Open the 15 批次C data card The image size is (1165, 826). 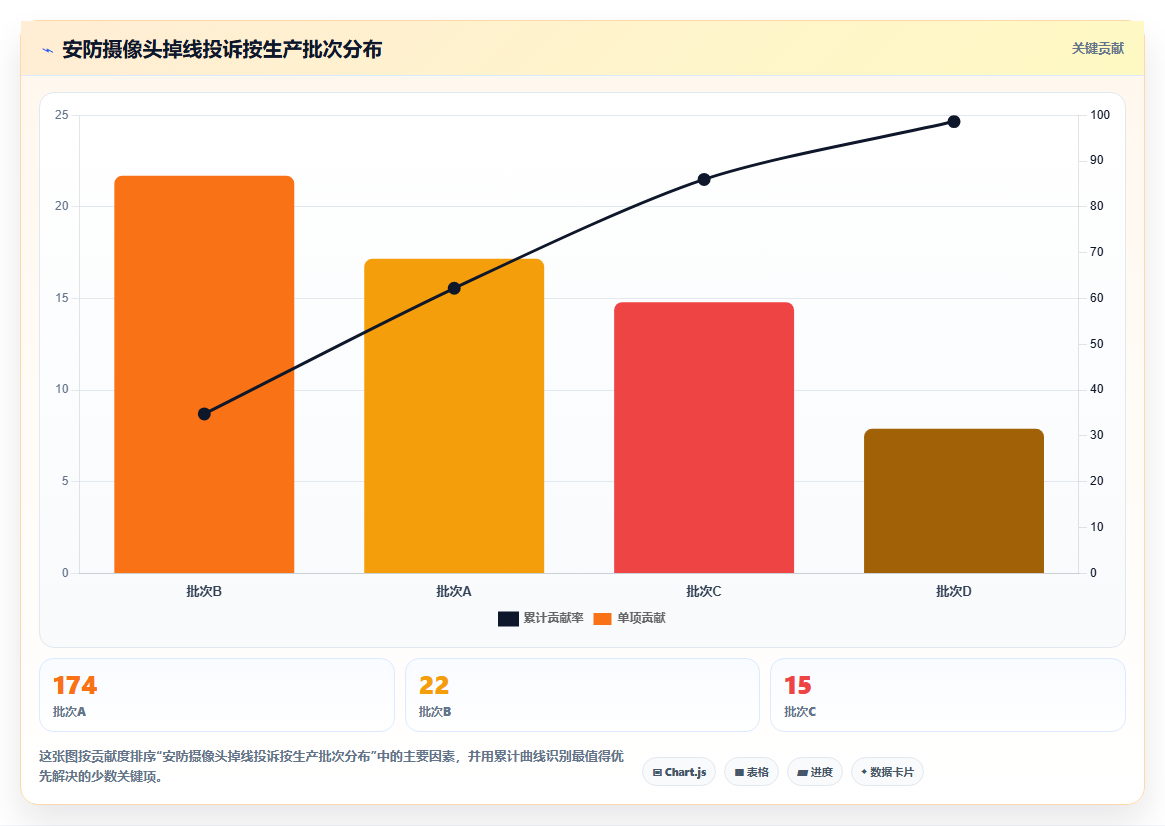point(948,695)
